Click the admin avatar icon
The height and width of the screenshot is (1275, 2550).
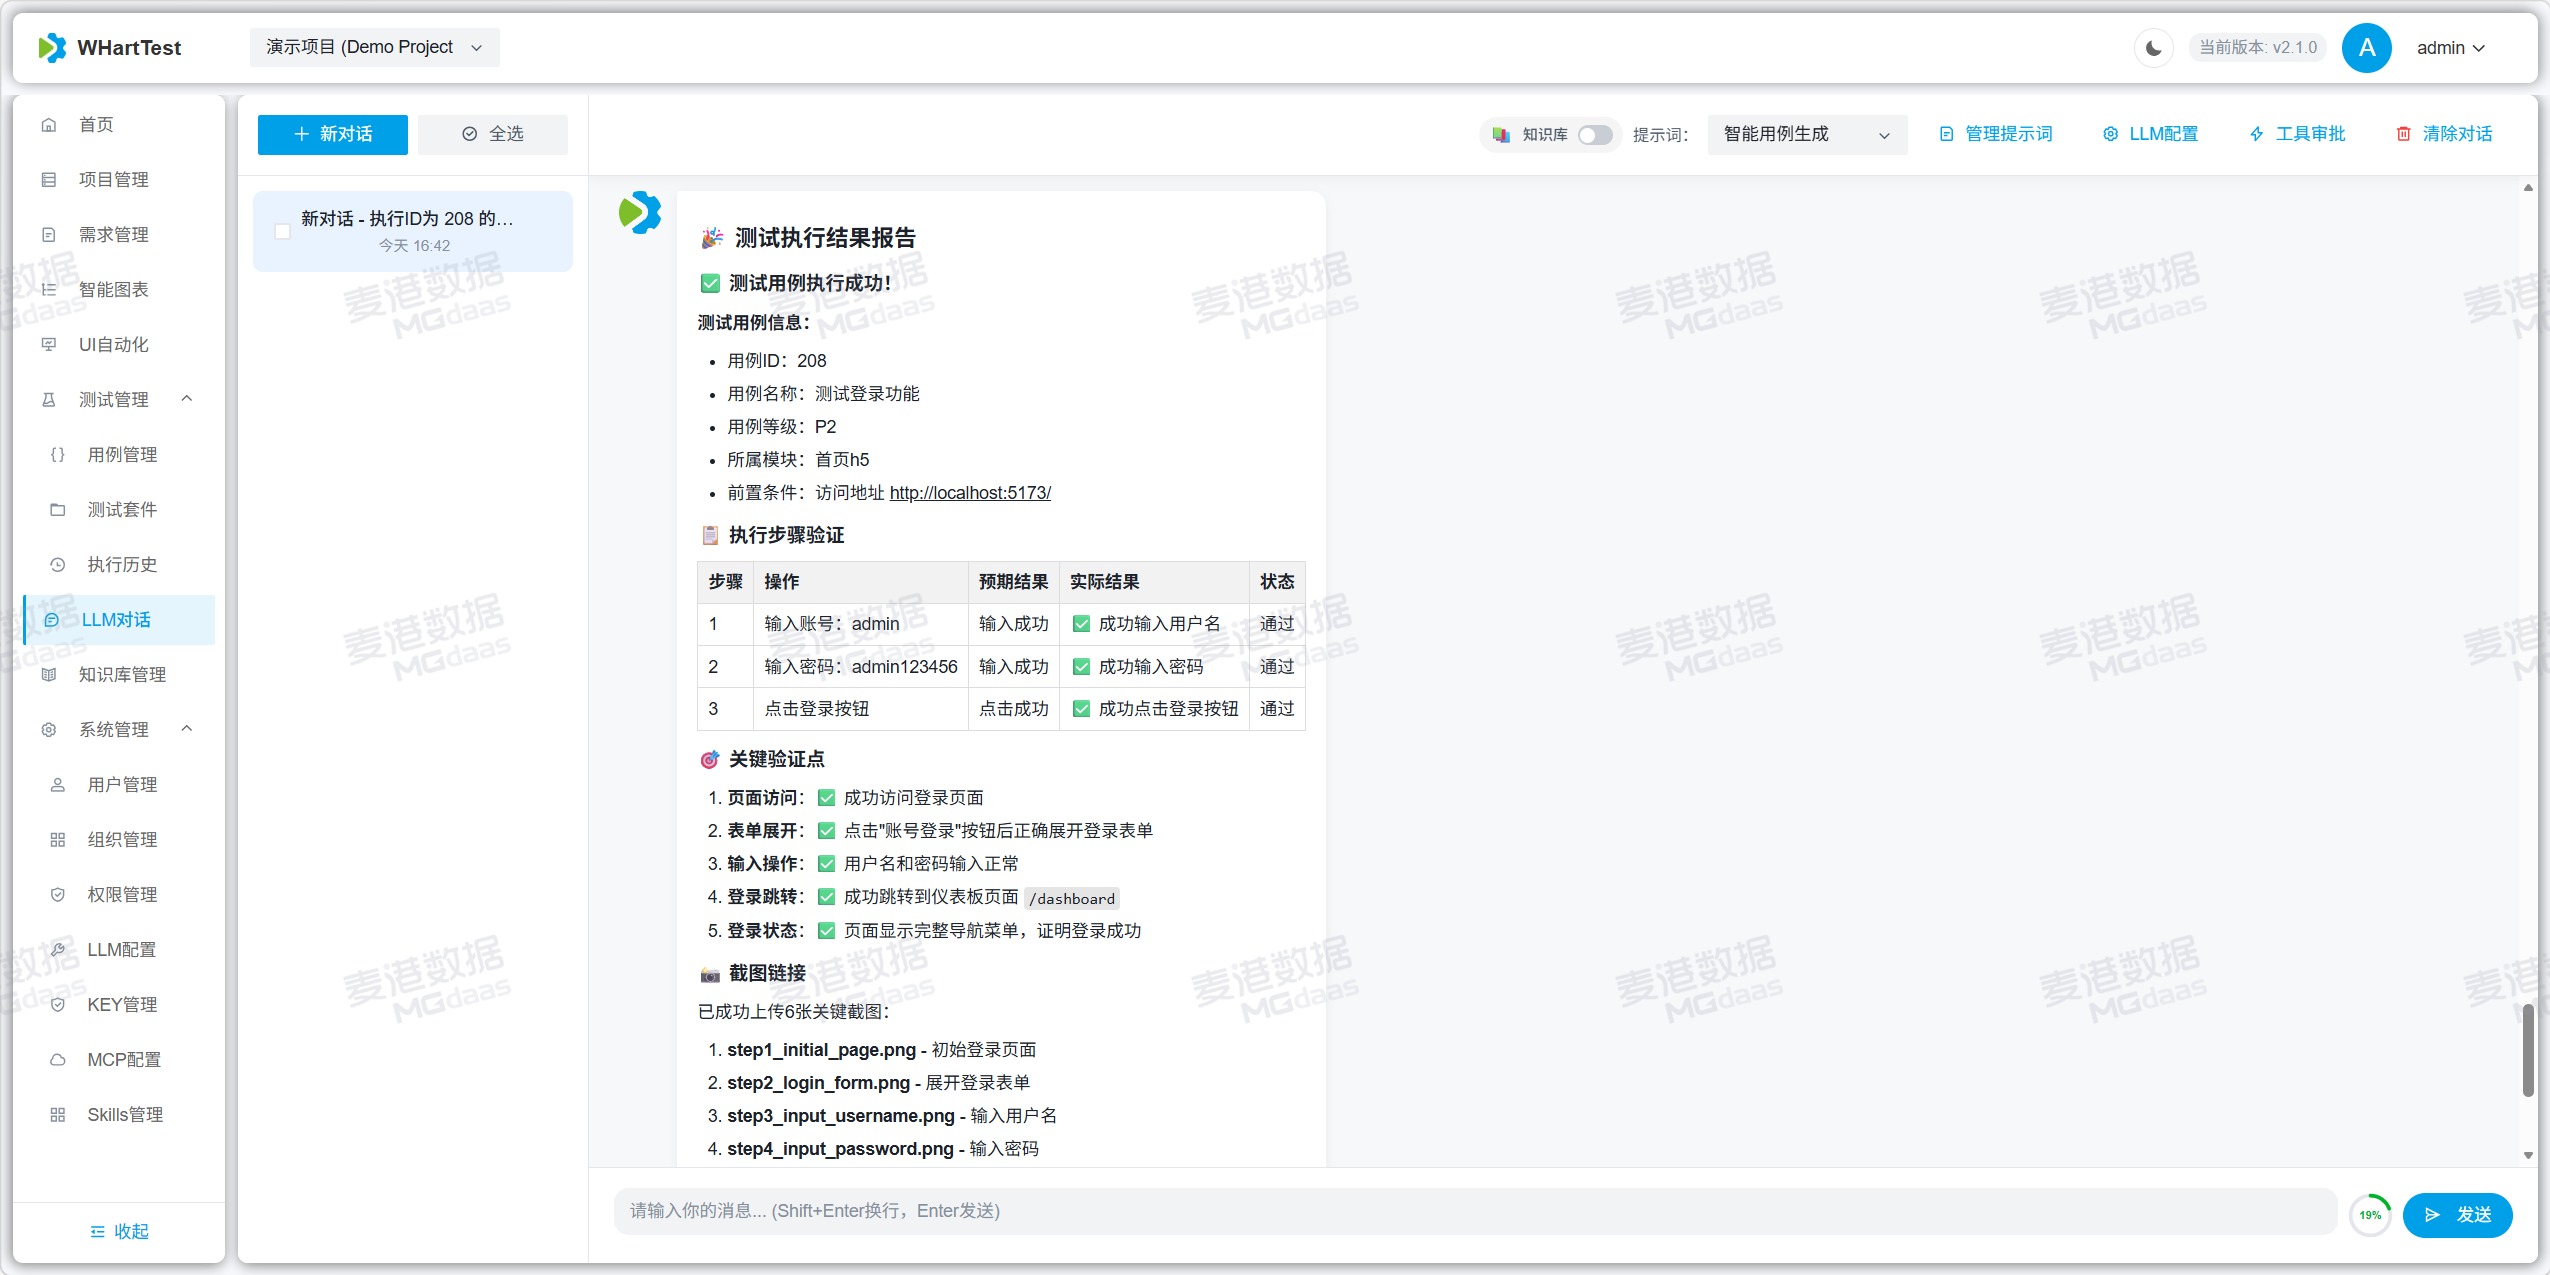tap(2365, 48)
